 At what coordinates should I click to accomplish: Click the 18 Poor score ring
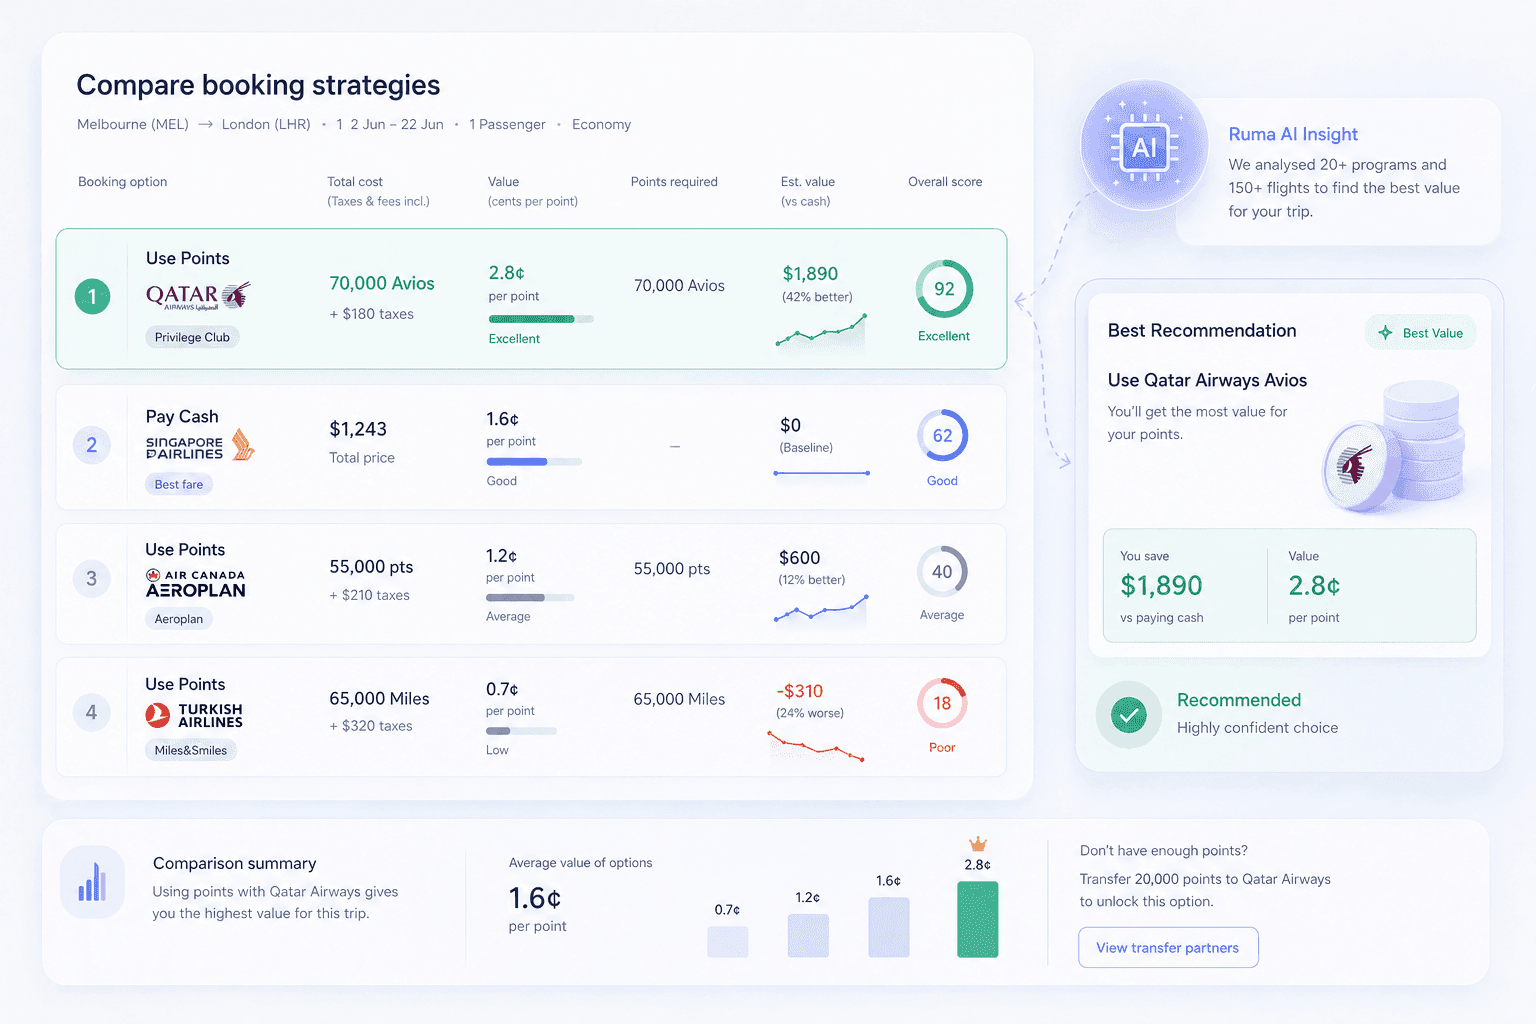pos(942,703)
